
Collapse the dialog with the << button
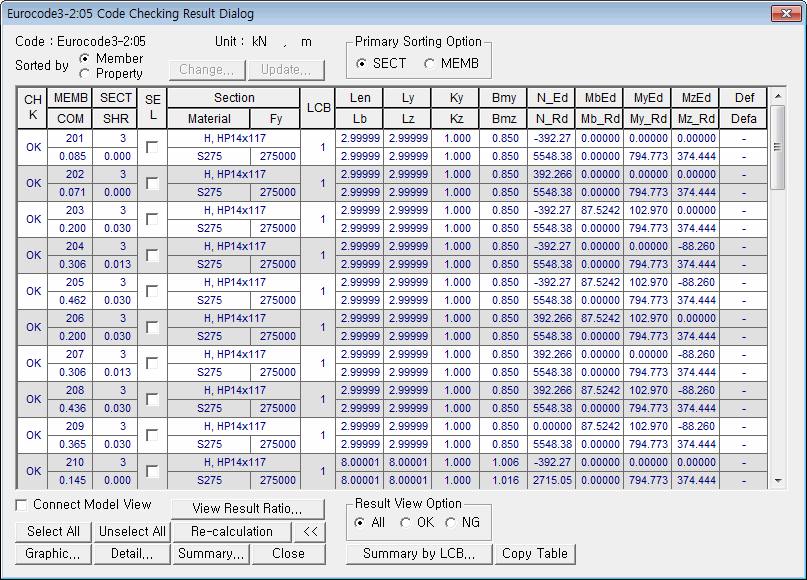pyautogui.click(x=308, y=531)
